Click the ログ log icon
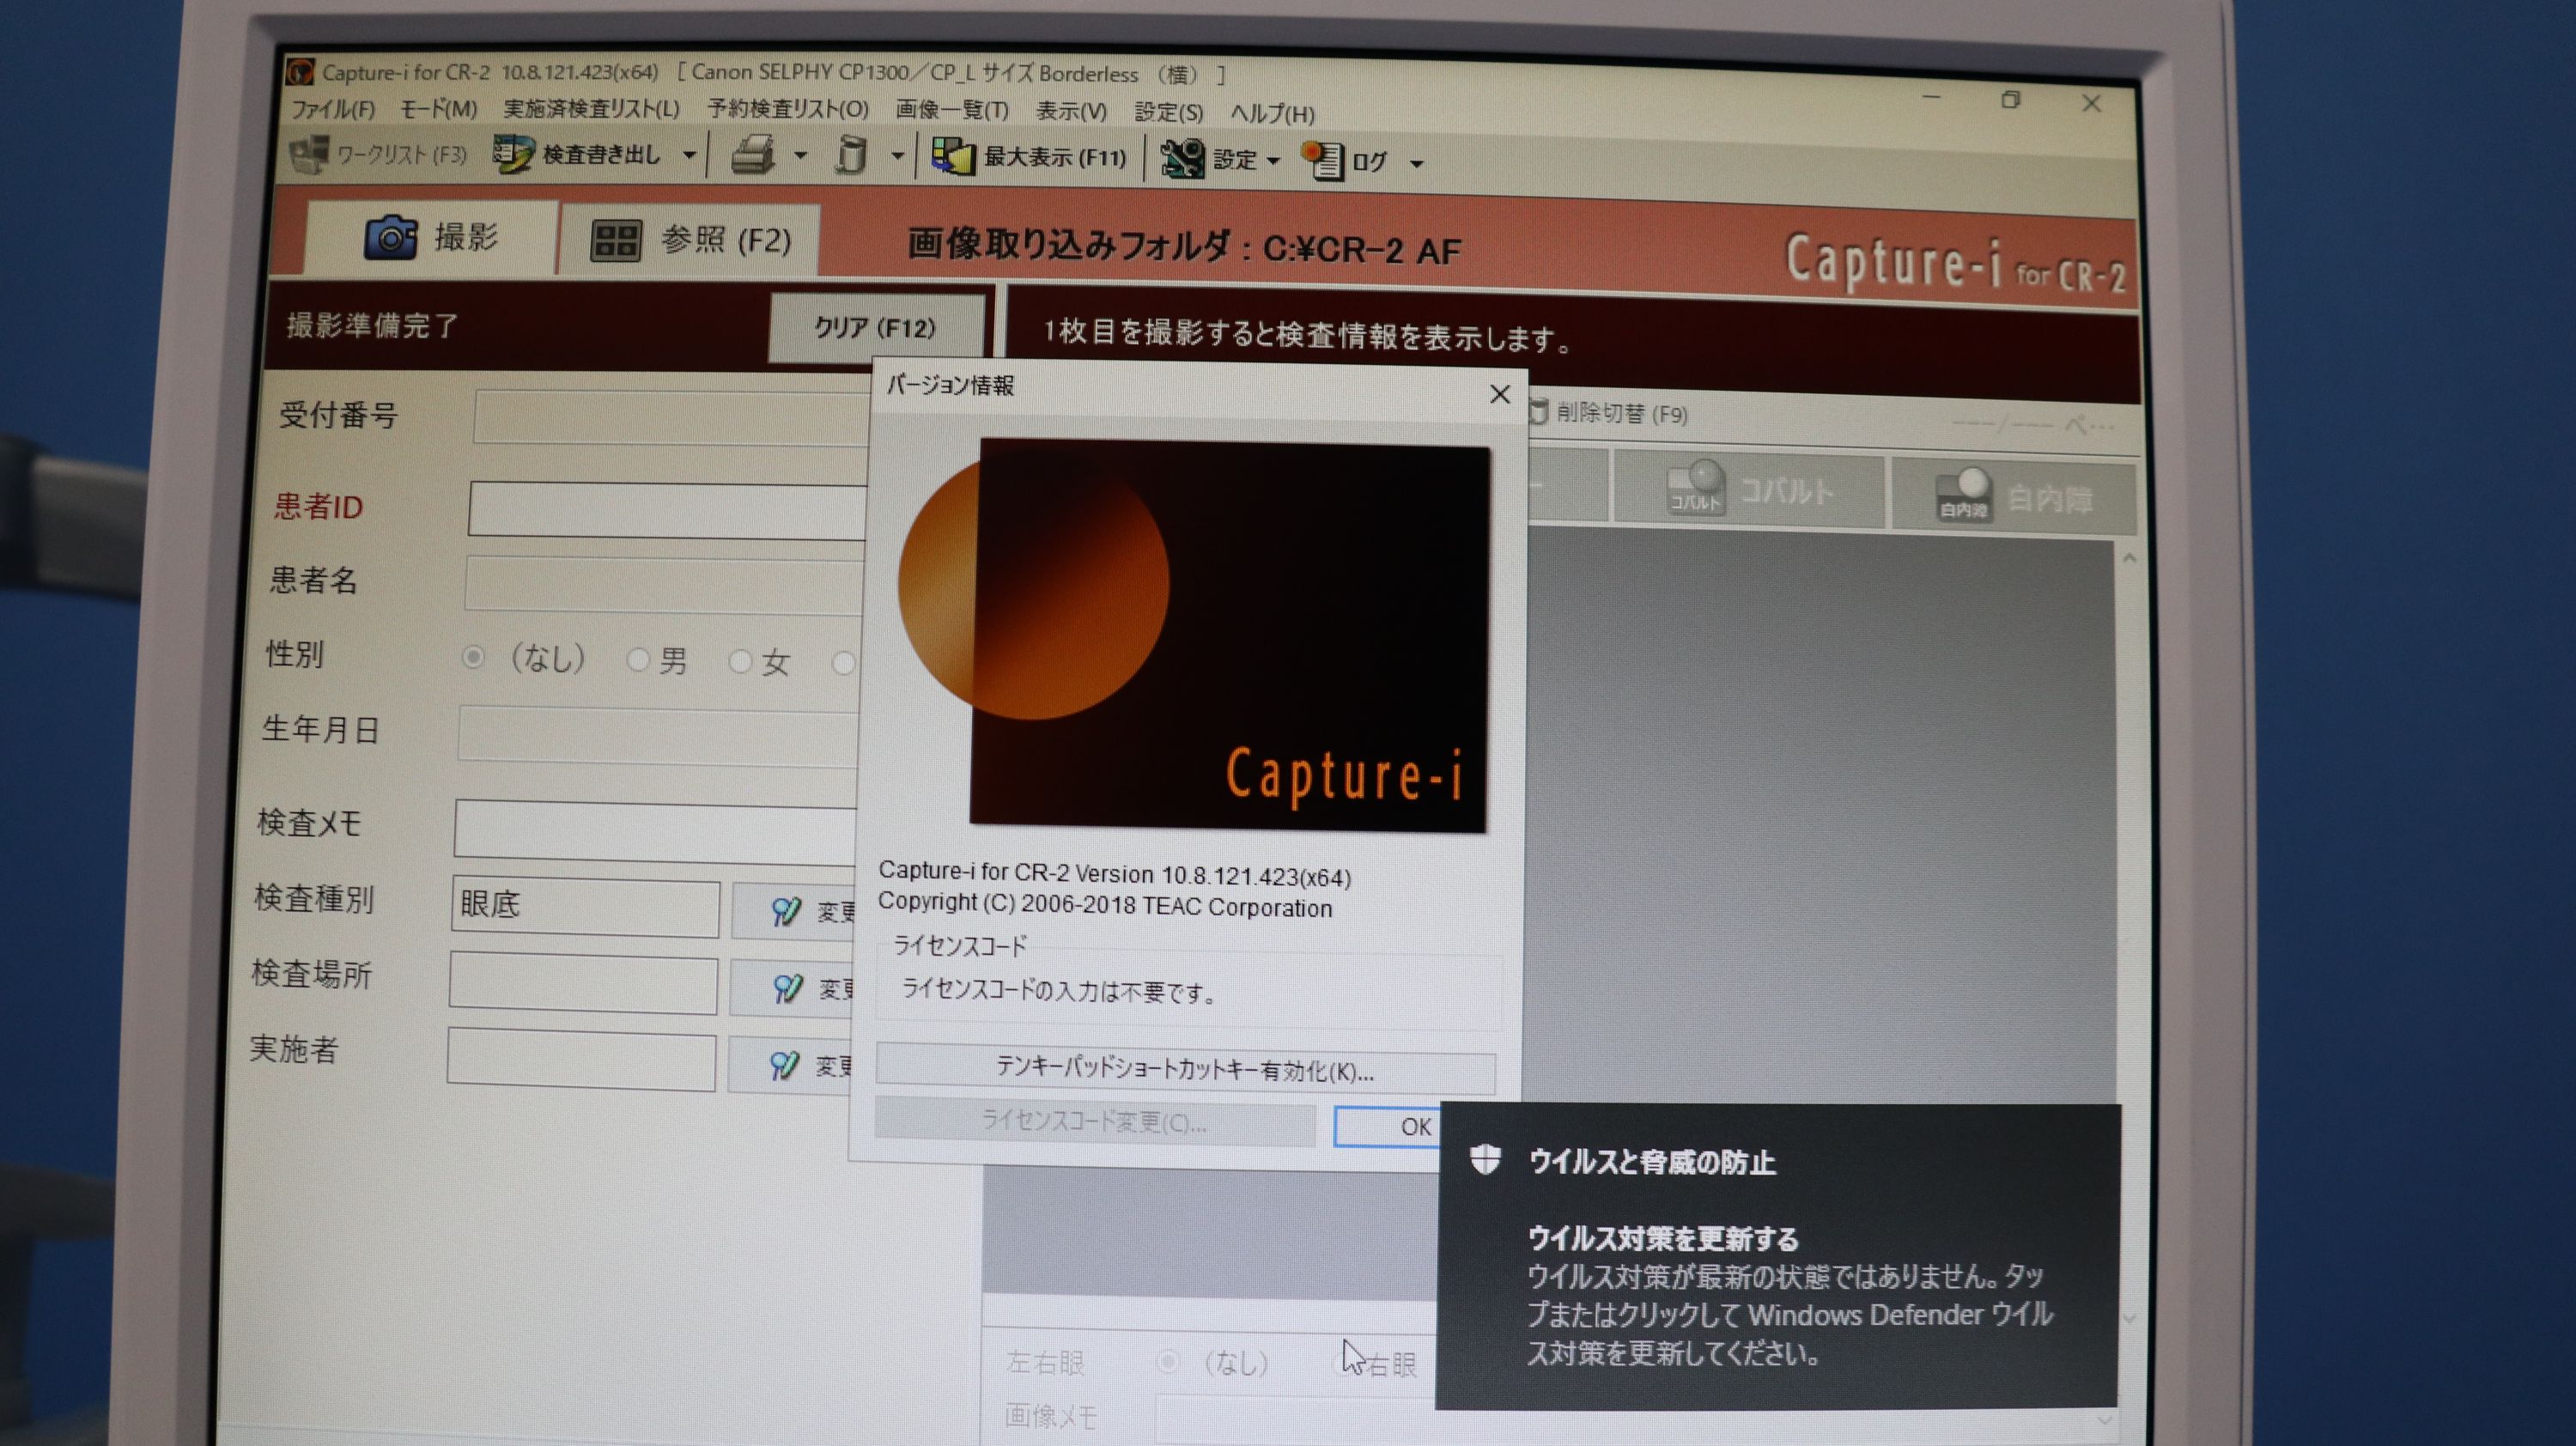The width and height of the screenshot is (2576, 1446). point(1322,160)
